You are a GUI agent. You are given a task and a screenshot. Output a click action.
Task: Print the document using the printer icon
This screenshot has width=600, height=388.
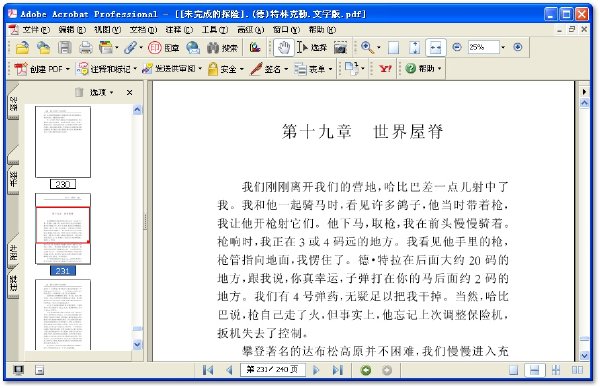pyautogui.click(x=85, y=47)
